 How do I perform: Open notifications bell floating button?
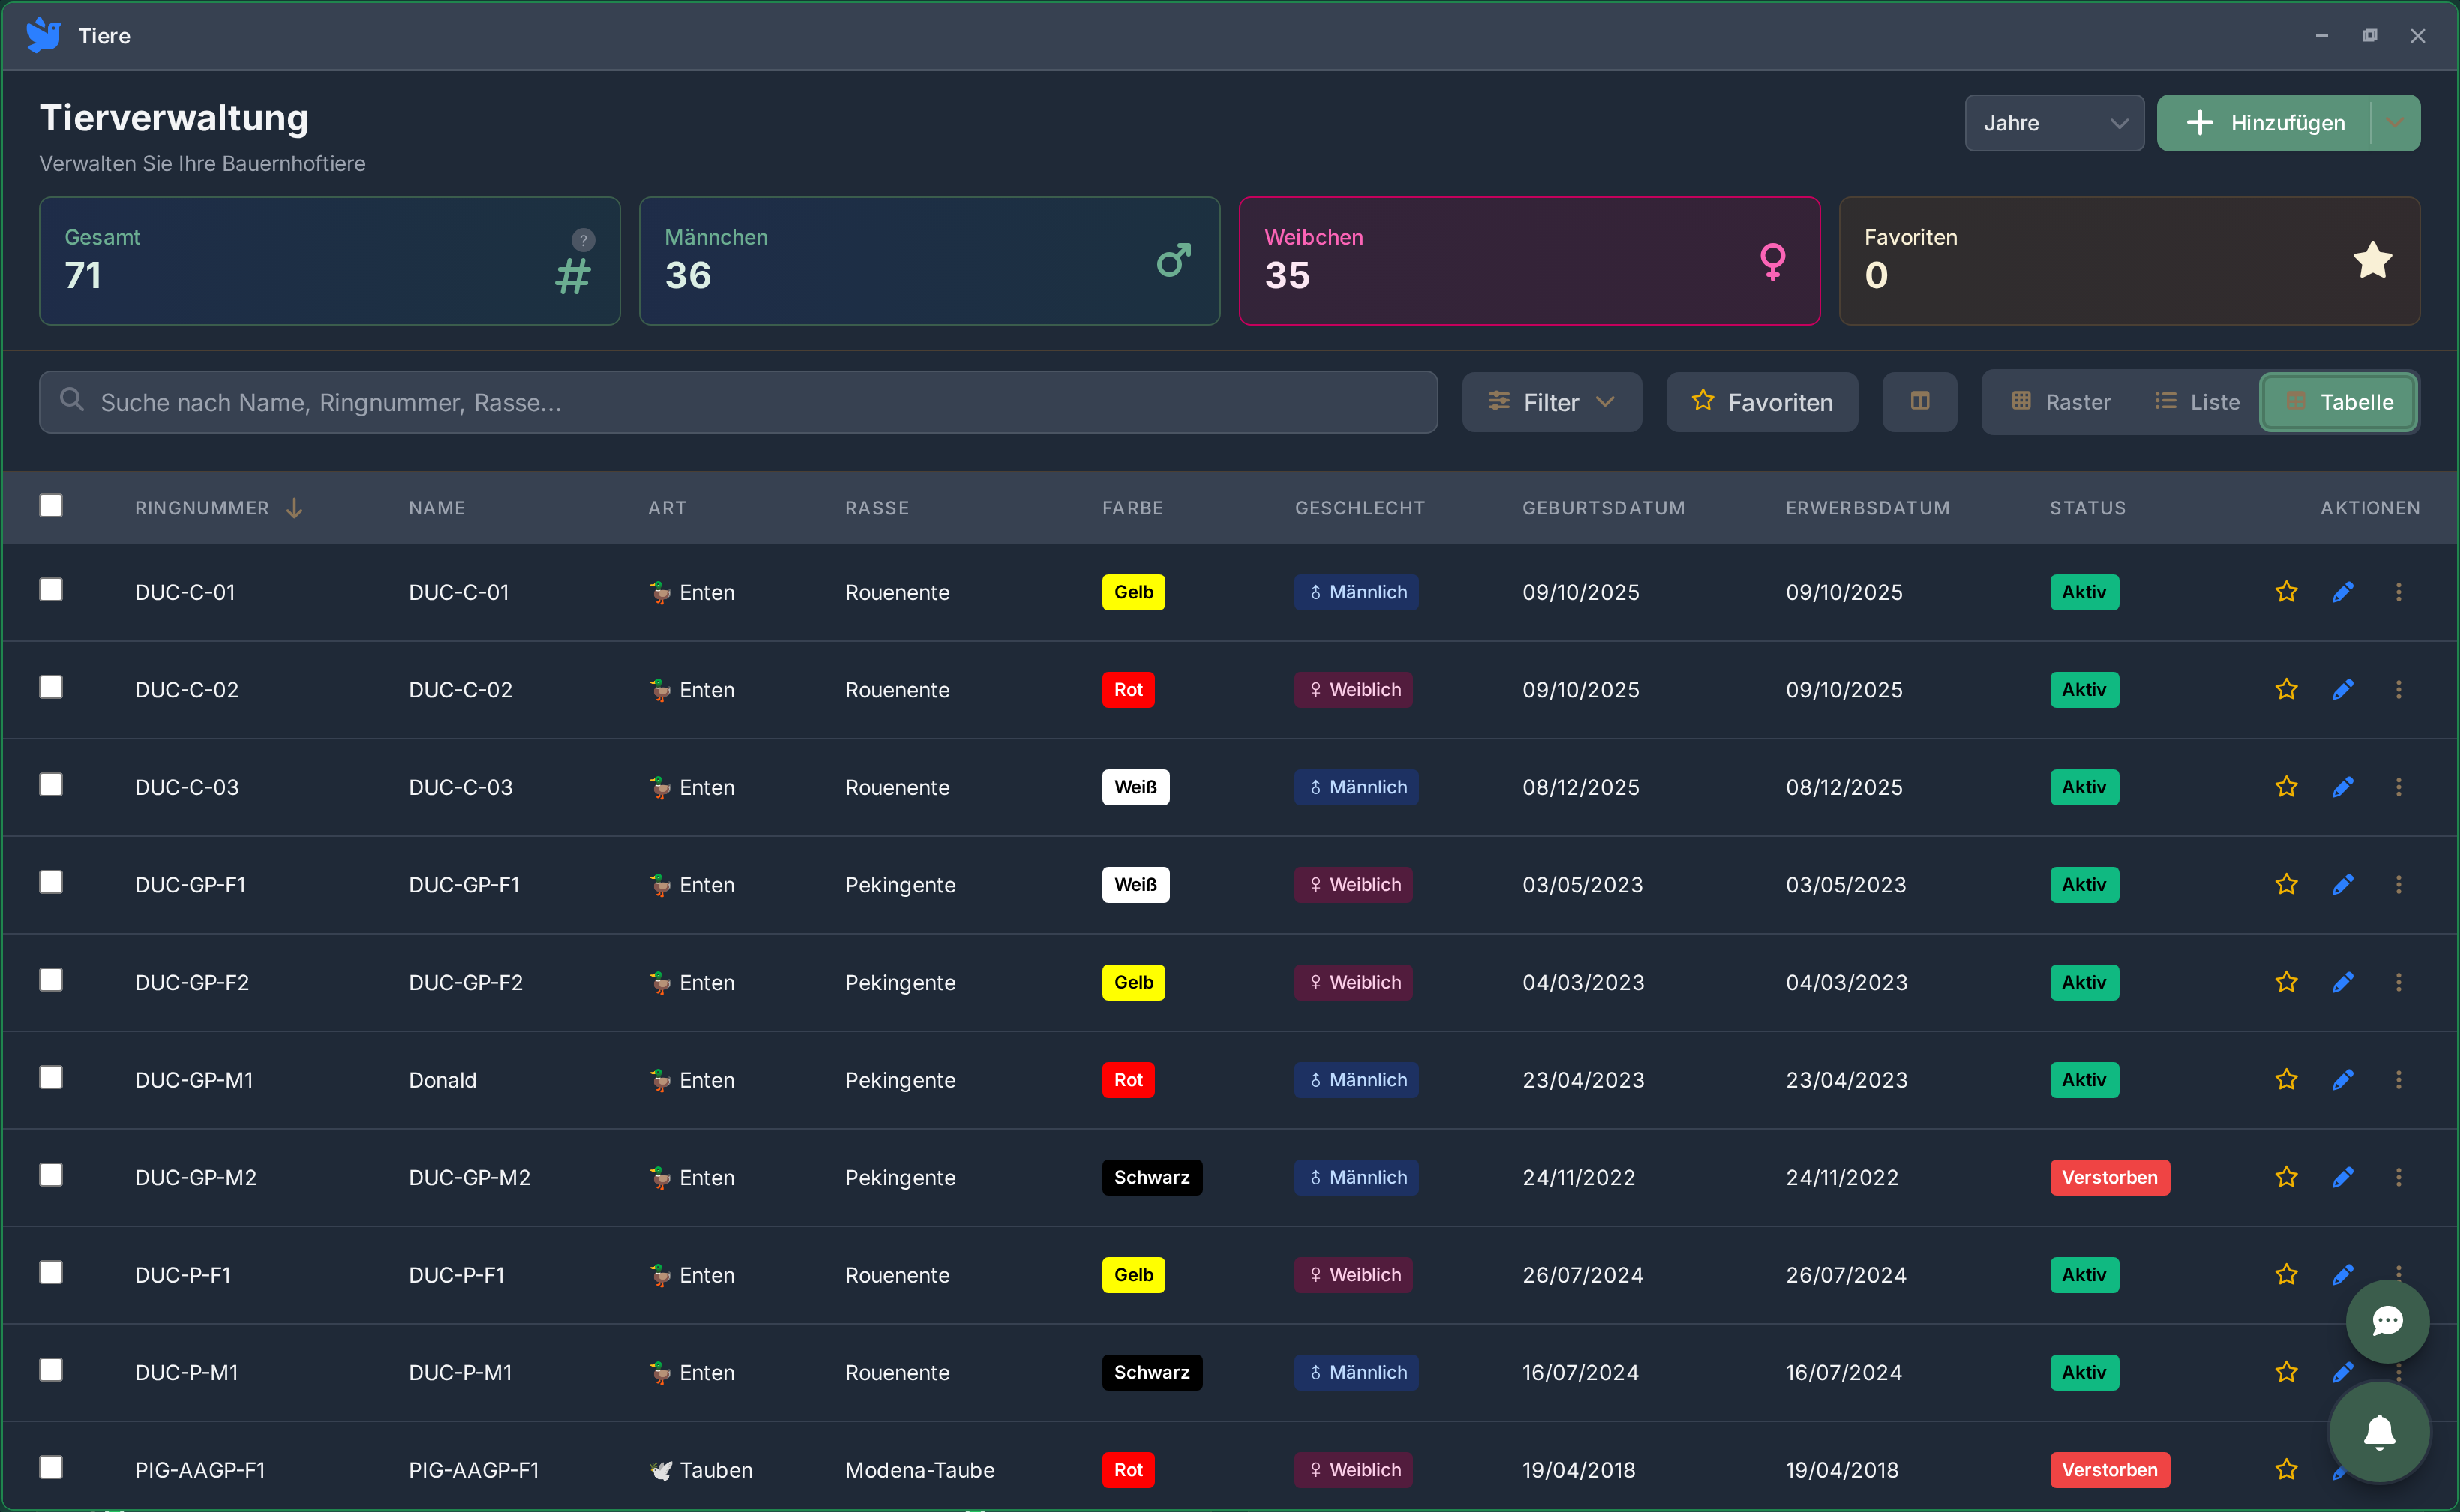2379,1432
